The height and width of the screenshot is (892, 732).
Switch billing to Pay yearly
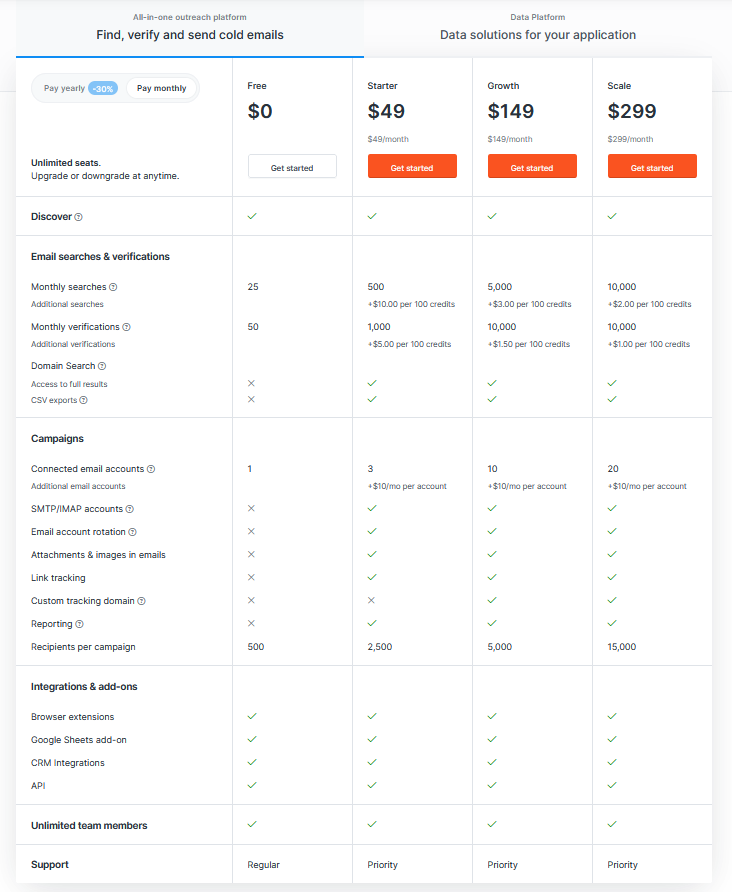64,88
